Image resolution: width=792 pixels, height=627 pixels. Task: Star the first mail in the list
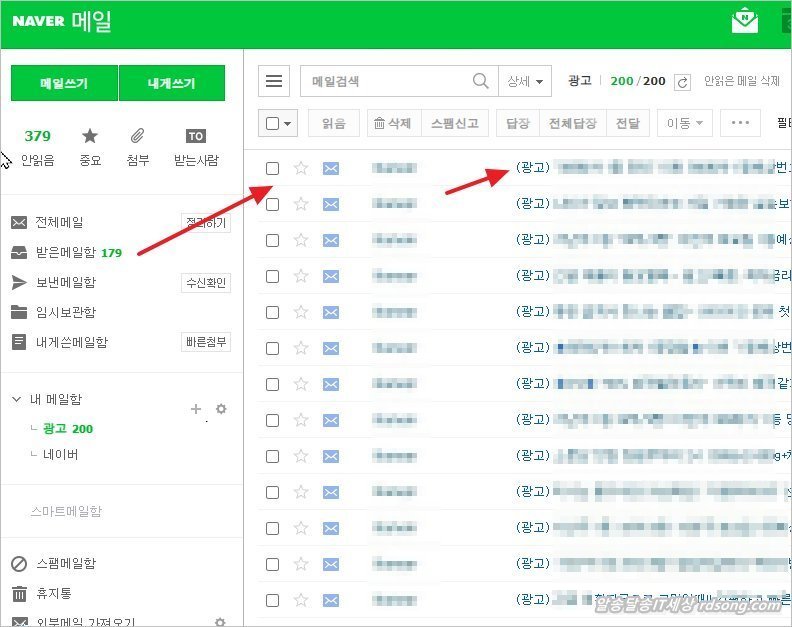click(x=301, y=168)
